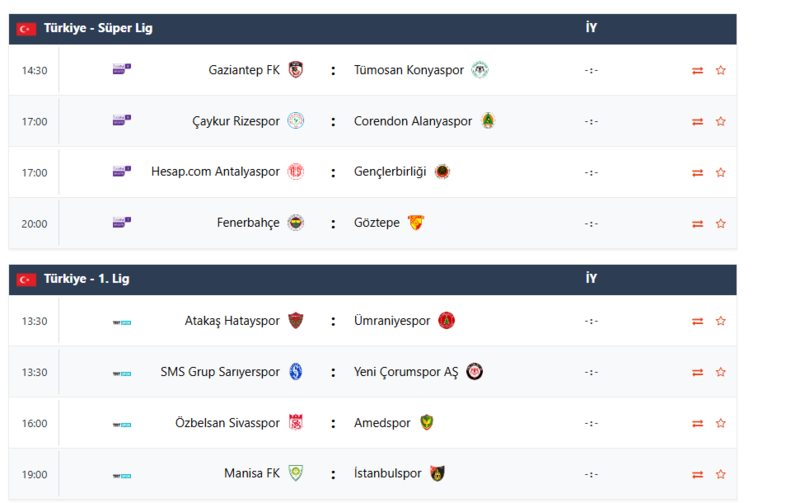
Task: Click compare arrows on Özbelsan Sivasspor match
Action: [697, 424]
